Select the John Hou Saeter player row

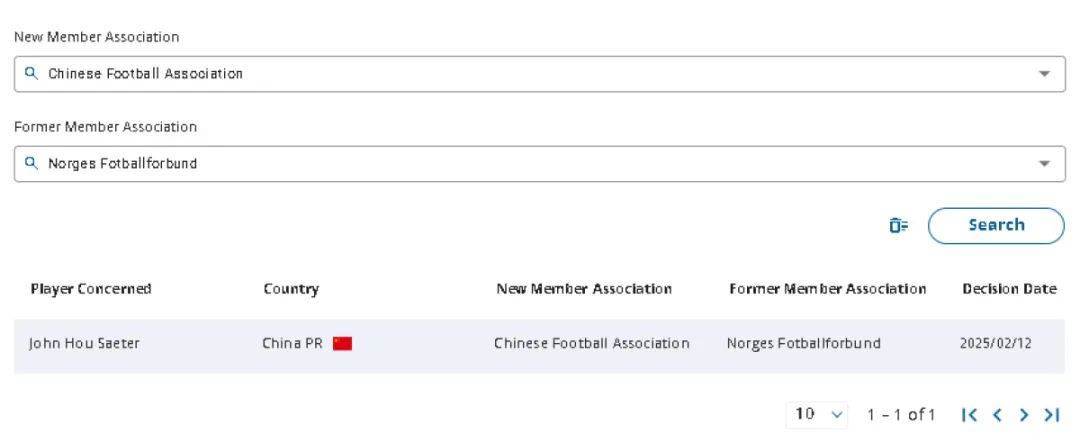85,344
